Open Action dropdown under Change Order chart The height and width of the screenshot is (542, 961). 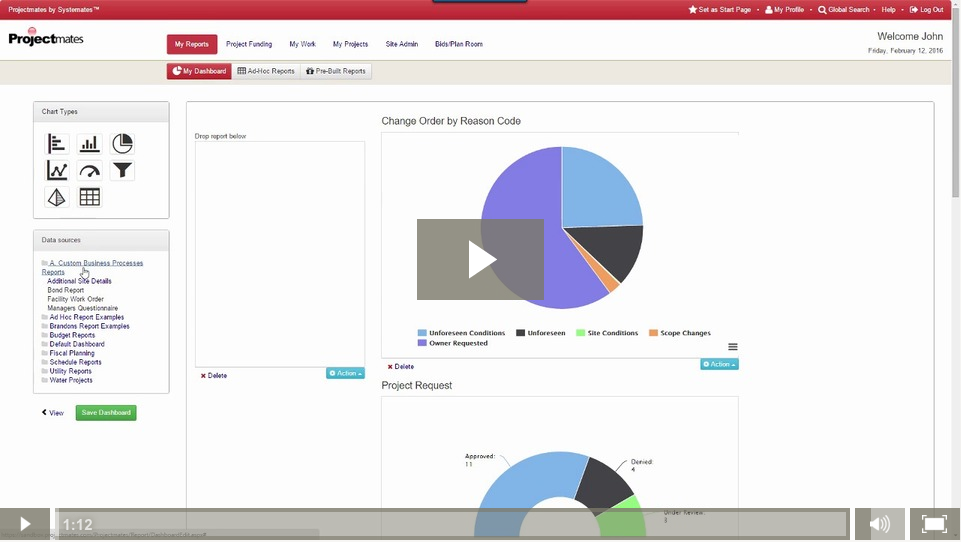tap(720, 364)
